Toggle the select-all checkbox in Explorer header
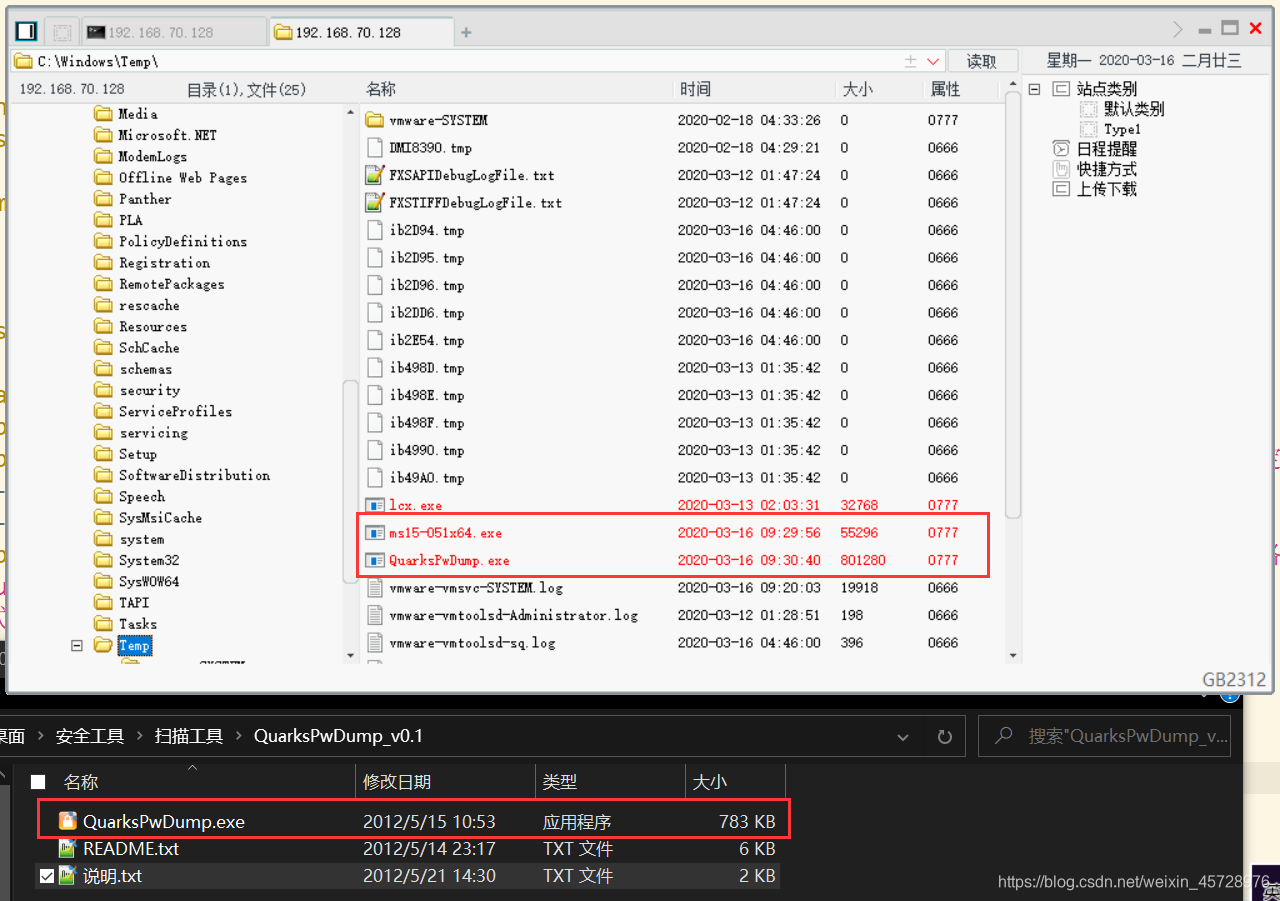Viewport: 1280px width, 901px height. tap(38, 782)
